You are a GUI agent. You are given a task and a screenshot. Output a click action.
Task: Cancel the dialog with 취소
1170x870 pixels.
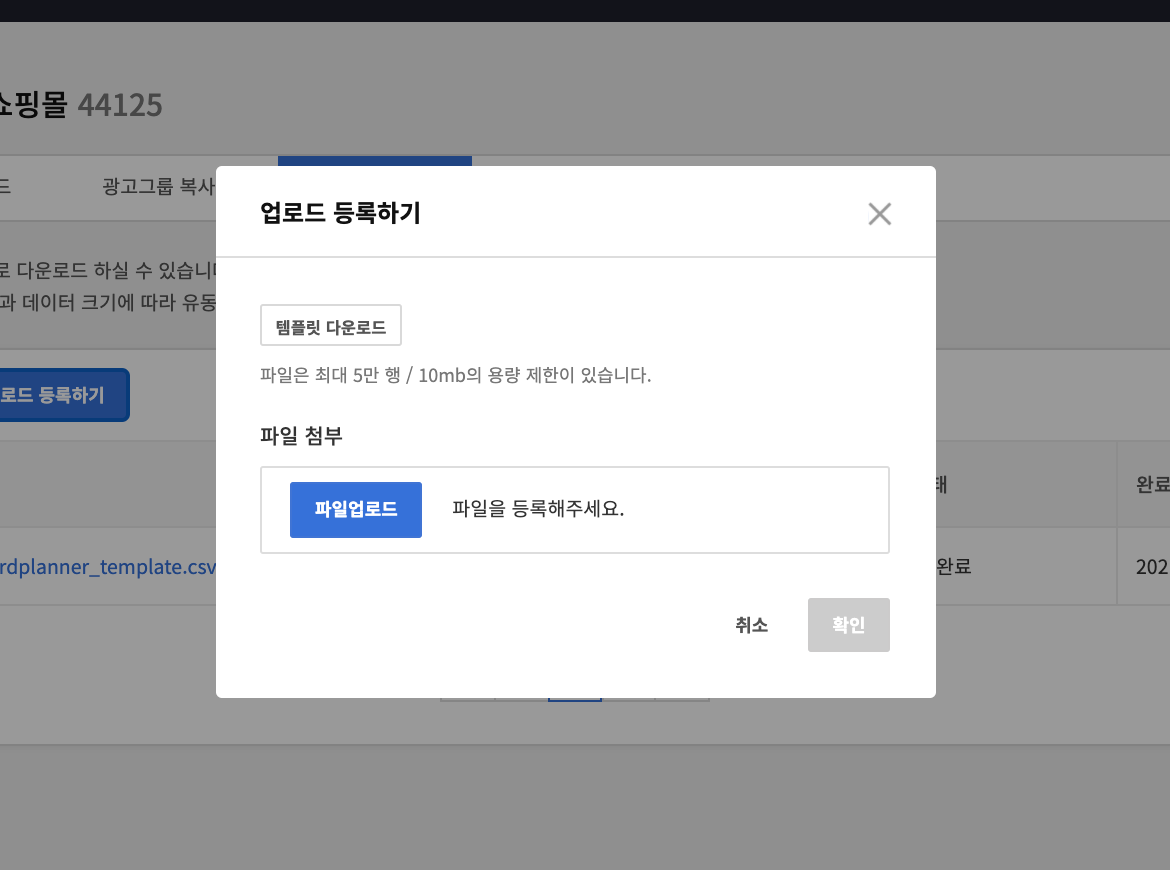tap(751, 625)
